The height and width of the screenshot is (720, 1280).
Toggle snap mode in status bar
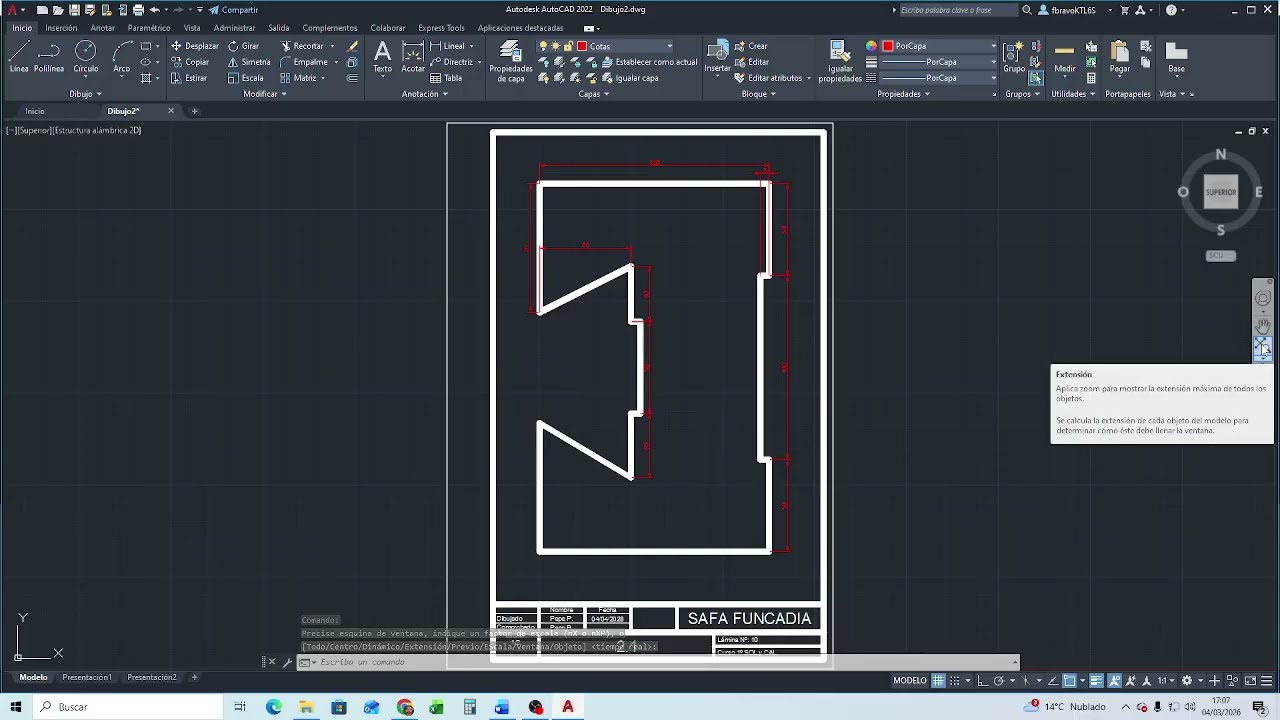(x=955, y=681)
